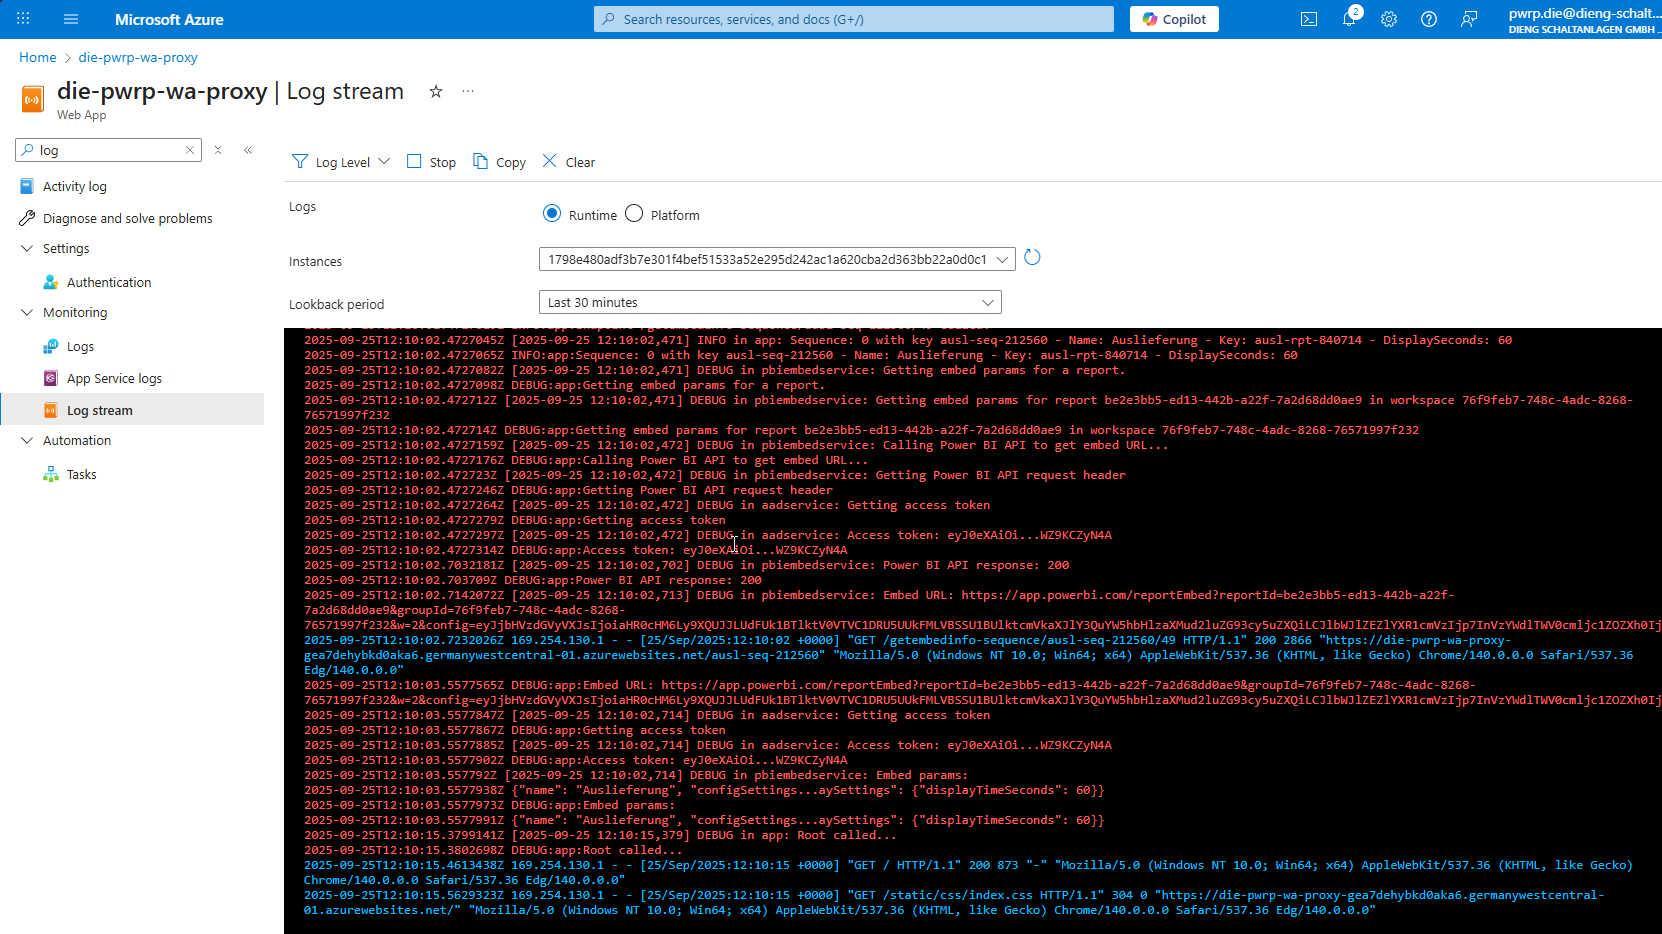Open the hamburger portal menu
Viewport: 1662px width, 934px height.
(70, 19)
